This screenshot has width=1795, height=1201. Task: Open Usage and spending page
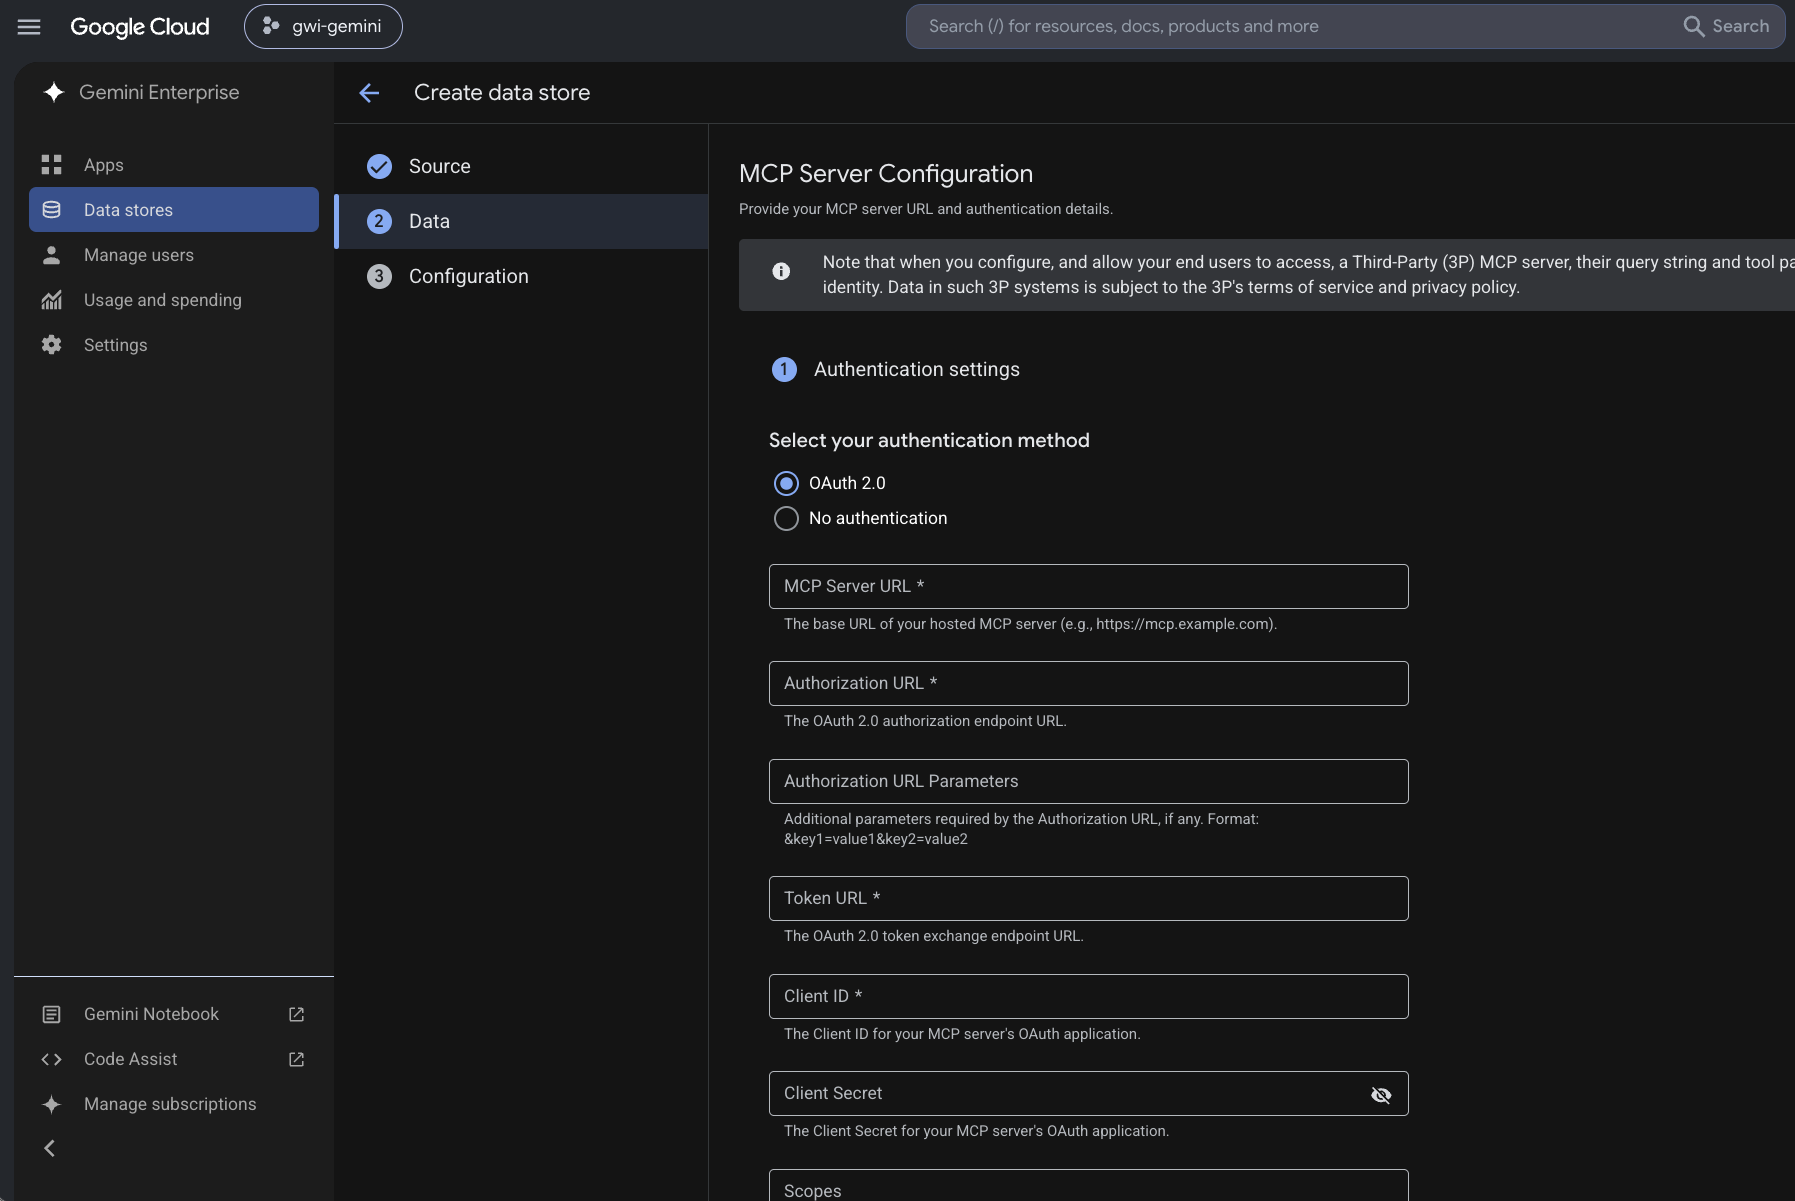click(x=174, y=300)
